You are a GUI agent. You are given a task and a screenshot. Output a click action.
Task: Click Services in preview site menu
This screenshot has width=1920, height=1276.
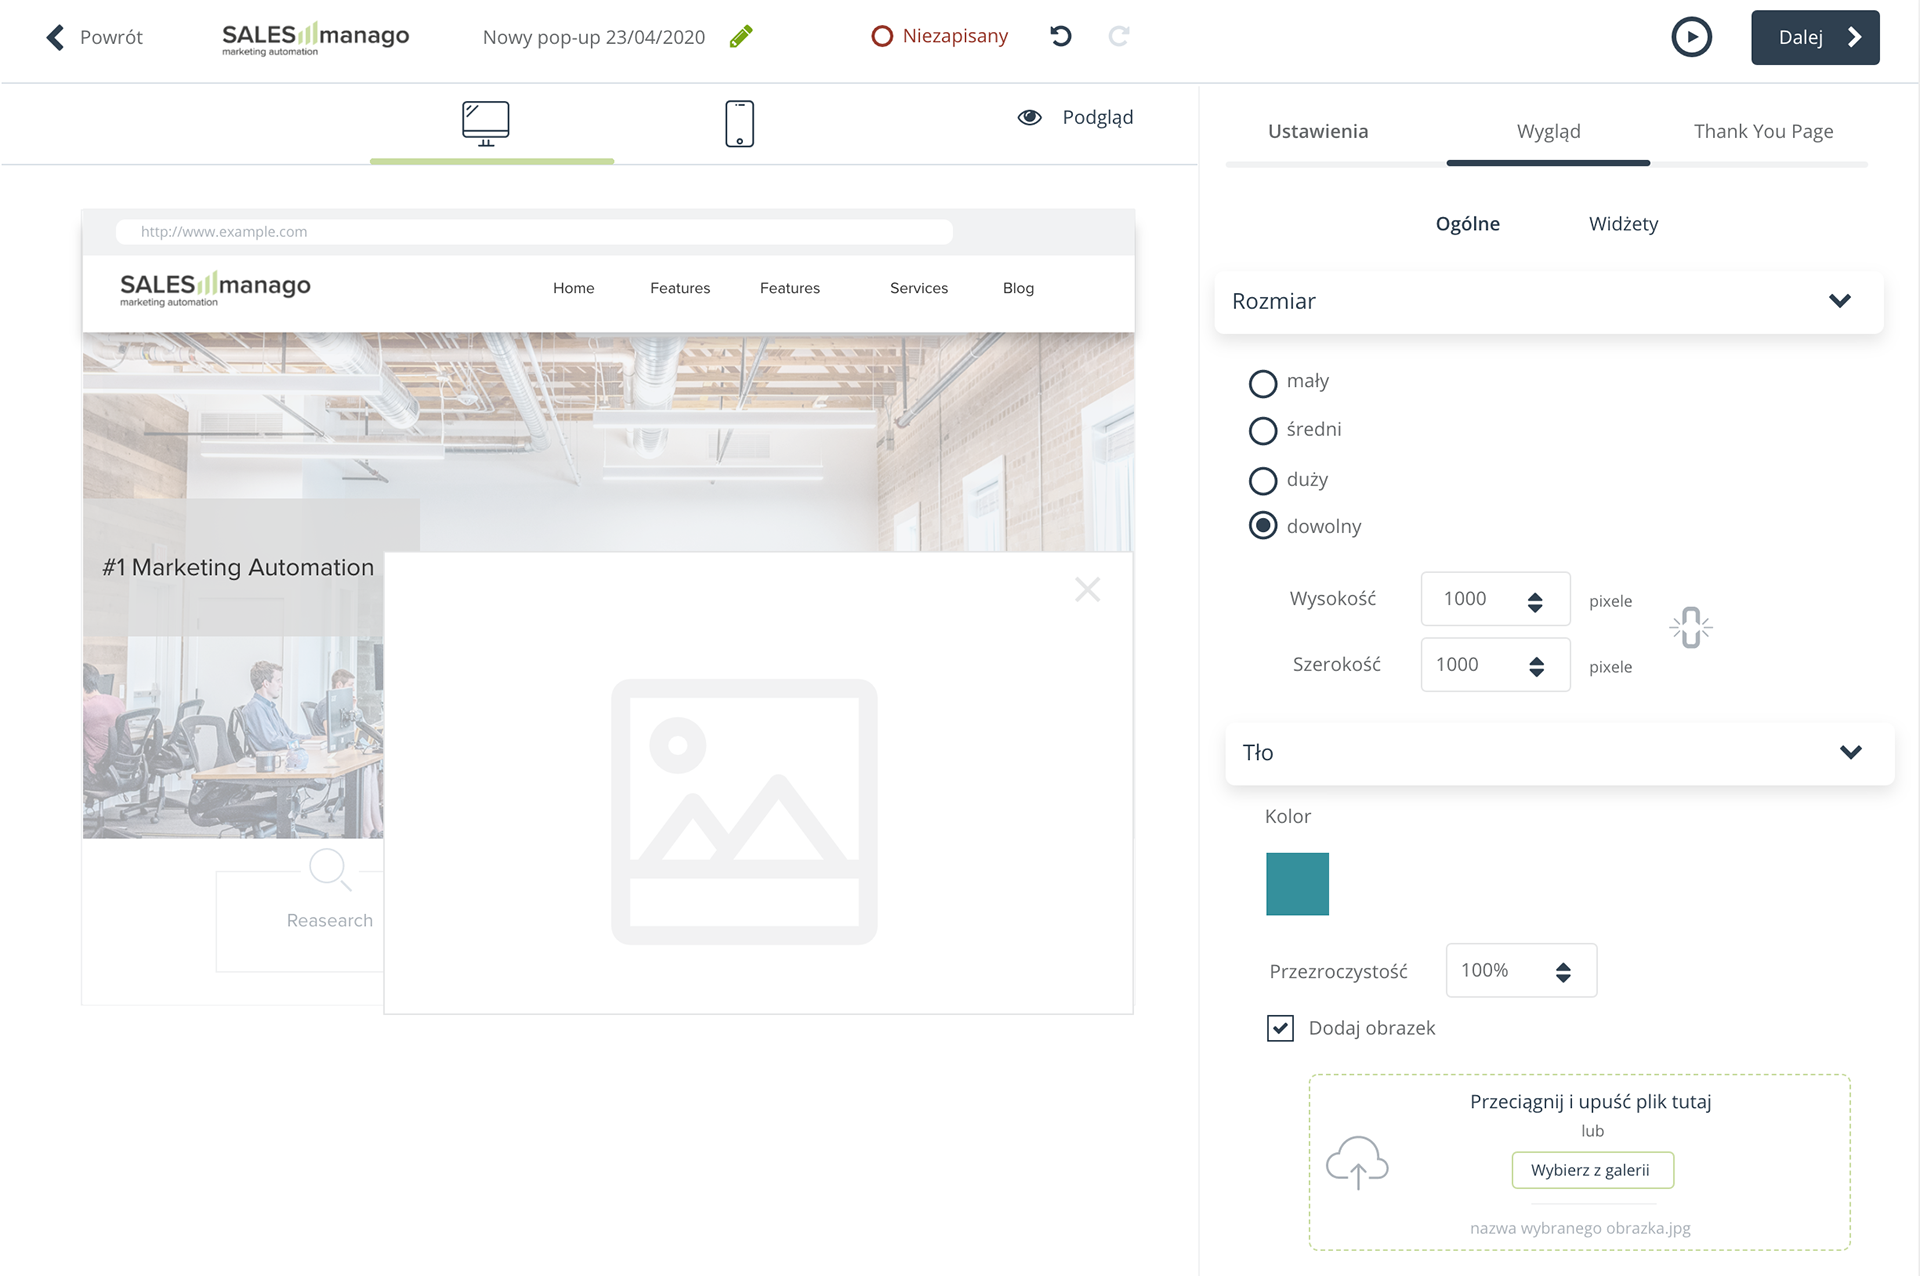918,288
